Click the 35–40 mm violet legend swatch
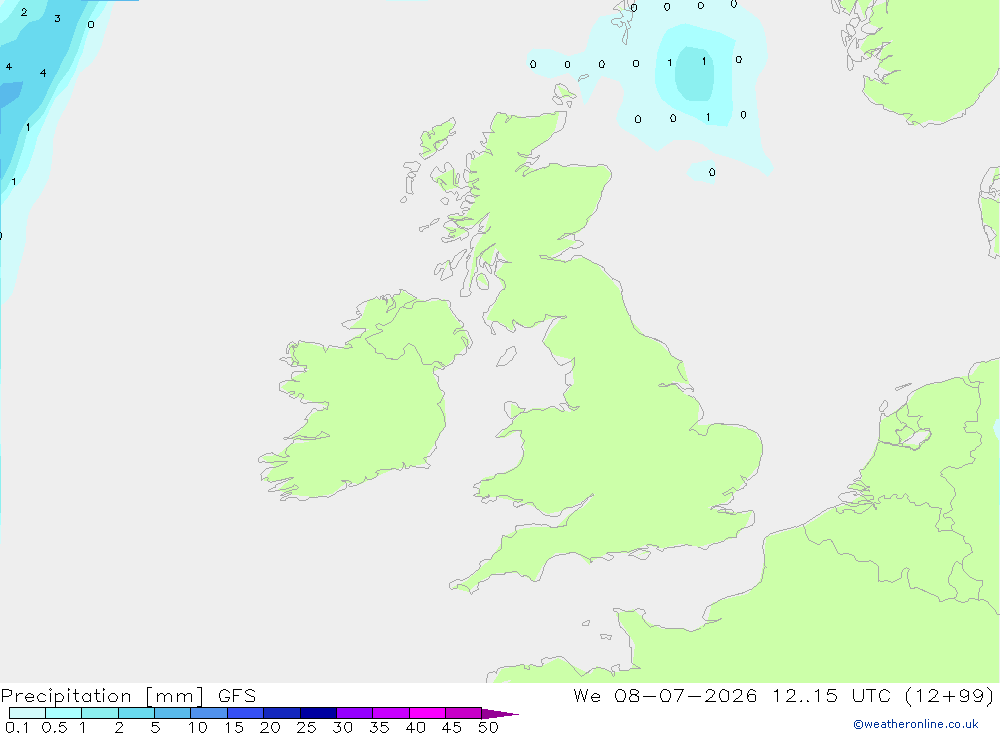This screenshot has height=733, width=1000. tap(391, 713)
